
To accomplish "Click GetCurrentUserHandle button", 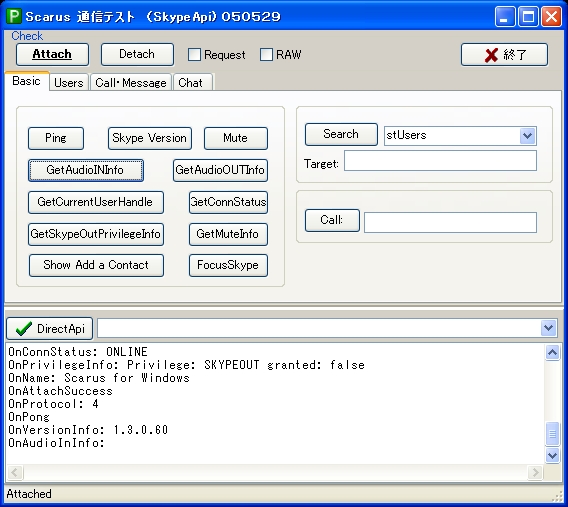I will 96,202.
